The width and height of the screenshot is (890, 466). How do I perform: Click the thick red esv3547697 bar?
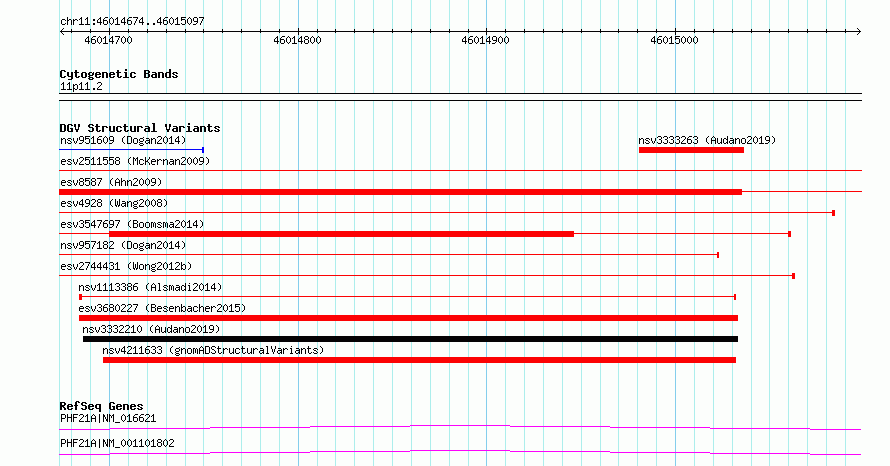coord(341,234)
